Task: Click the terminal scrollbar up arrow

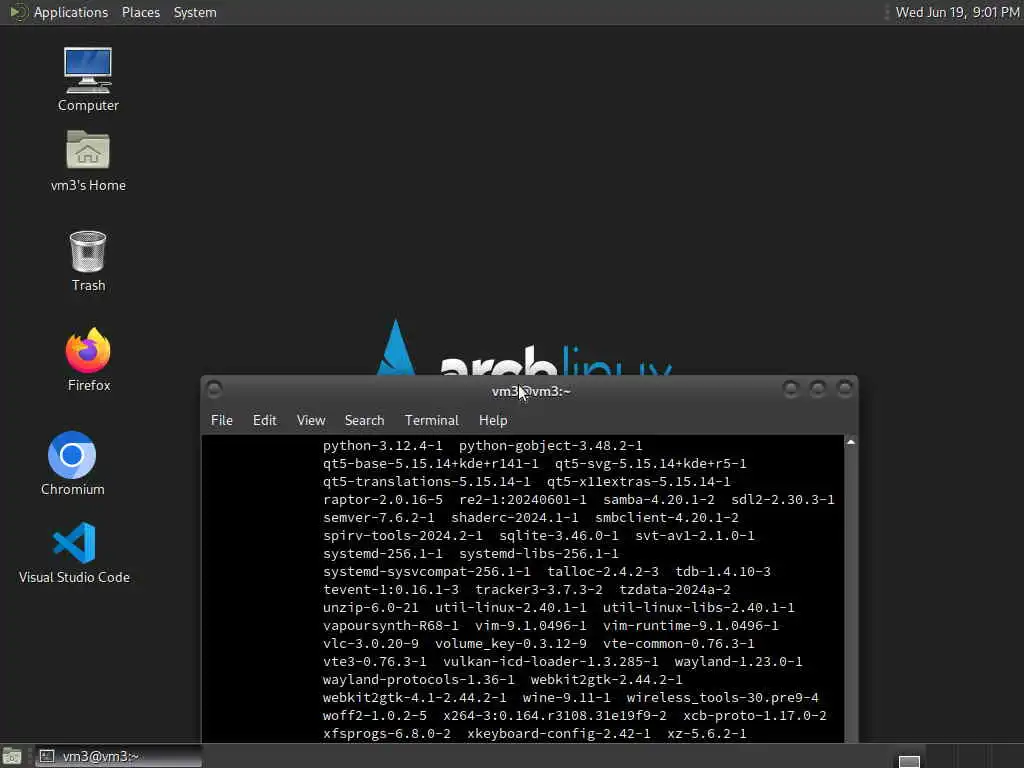Action: click(850, 442)
